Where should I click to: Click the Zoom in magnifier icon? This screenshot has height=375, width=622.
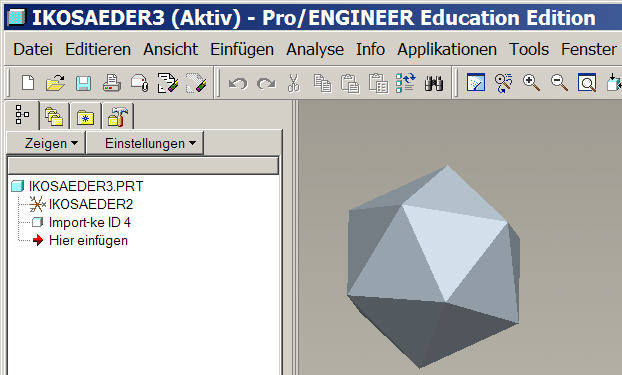531,83
